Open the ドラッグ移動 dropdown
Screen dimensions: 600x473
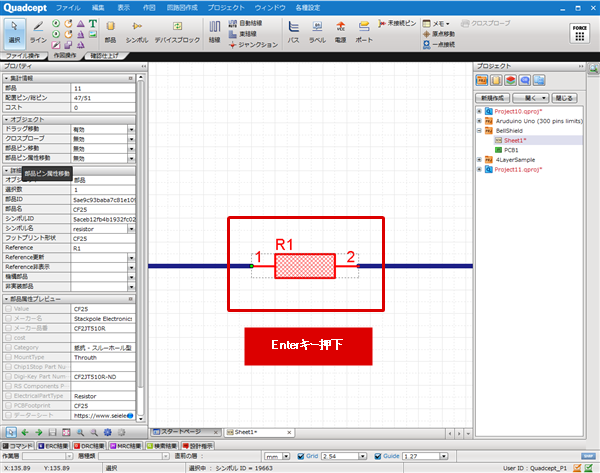131,129
